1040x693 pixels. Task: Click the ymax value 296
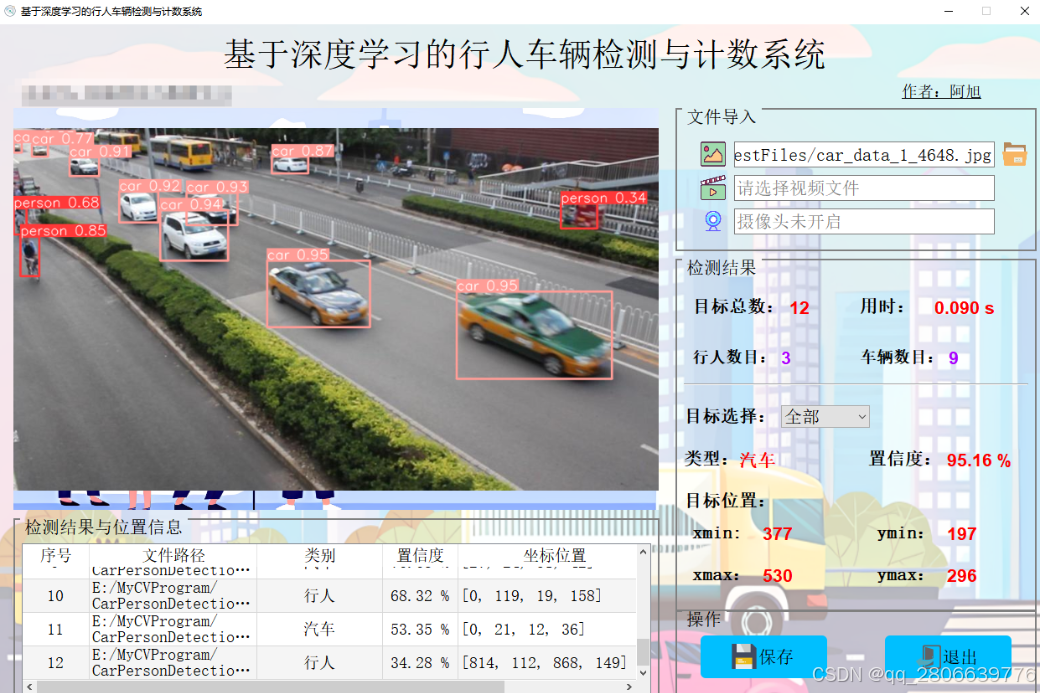(x=961, y=576)
